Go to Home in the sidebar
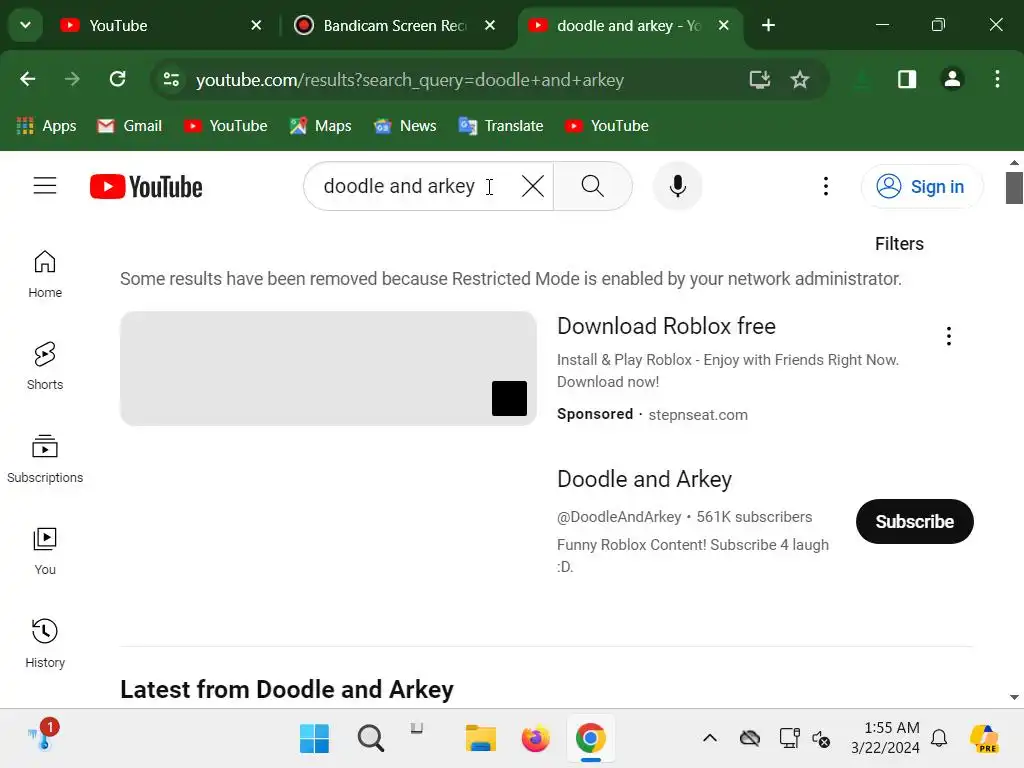 pos(45,274)
